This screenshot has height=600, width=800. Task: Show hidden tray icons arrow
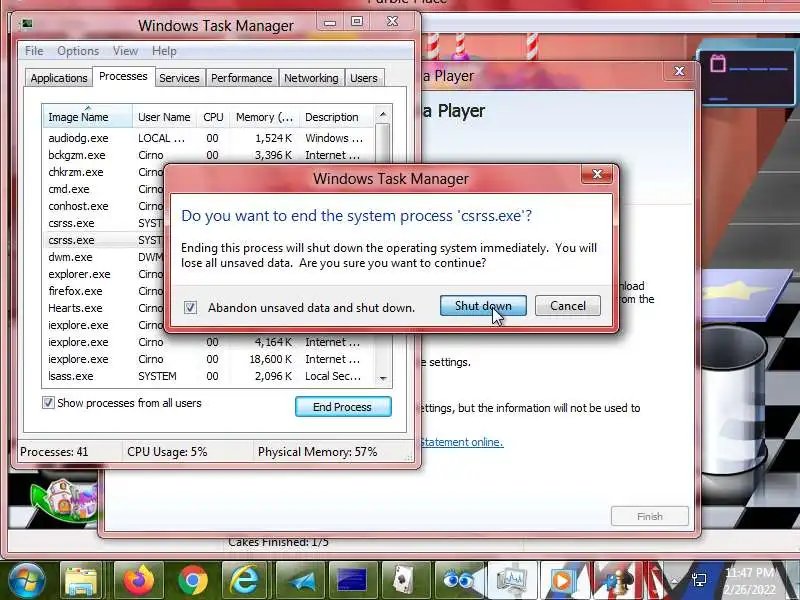click(x=674, y=580)
